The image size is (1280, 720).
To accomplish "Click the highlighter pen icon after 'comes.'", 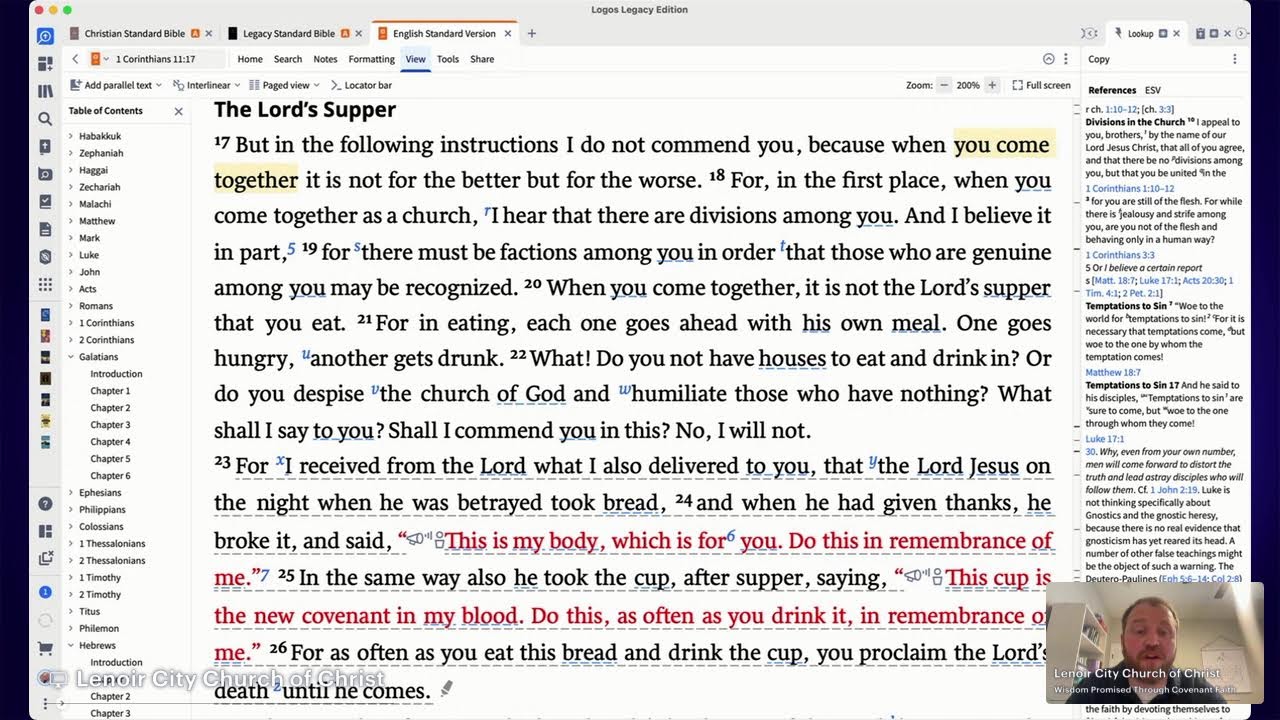I will (x=446, y=688).
